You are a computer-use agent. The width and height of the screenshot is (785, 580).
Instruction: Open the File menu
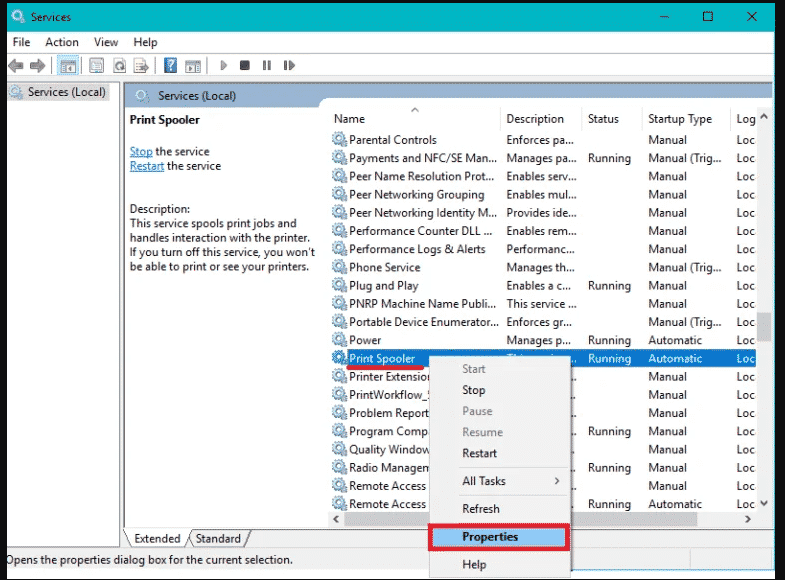tap(22, 42)
